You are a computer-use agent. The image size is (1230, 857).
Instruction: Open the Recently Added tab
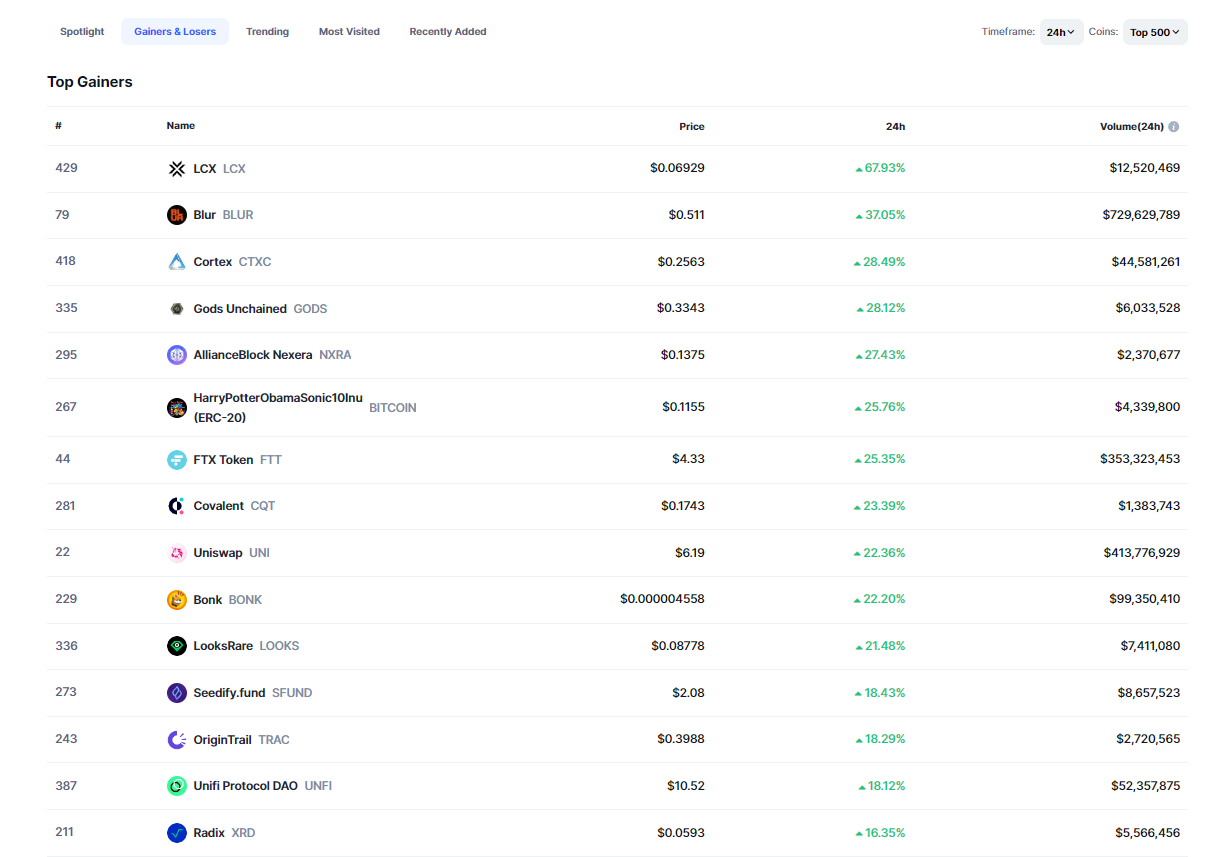447,32
